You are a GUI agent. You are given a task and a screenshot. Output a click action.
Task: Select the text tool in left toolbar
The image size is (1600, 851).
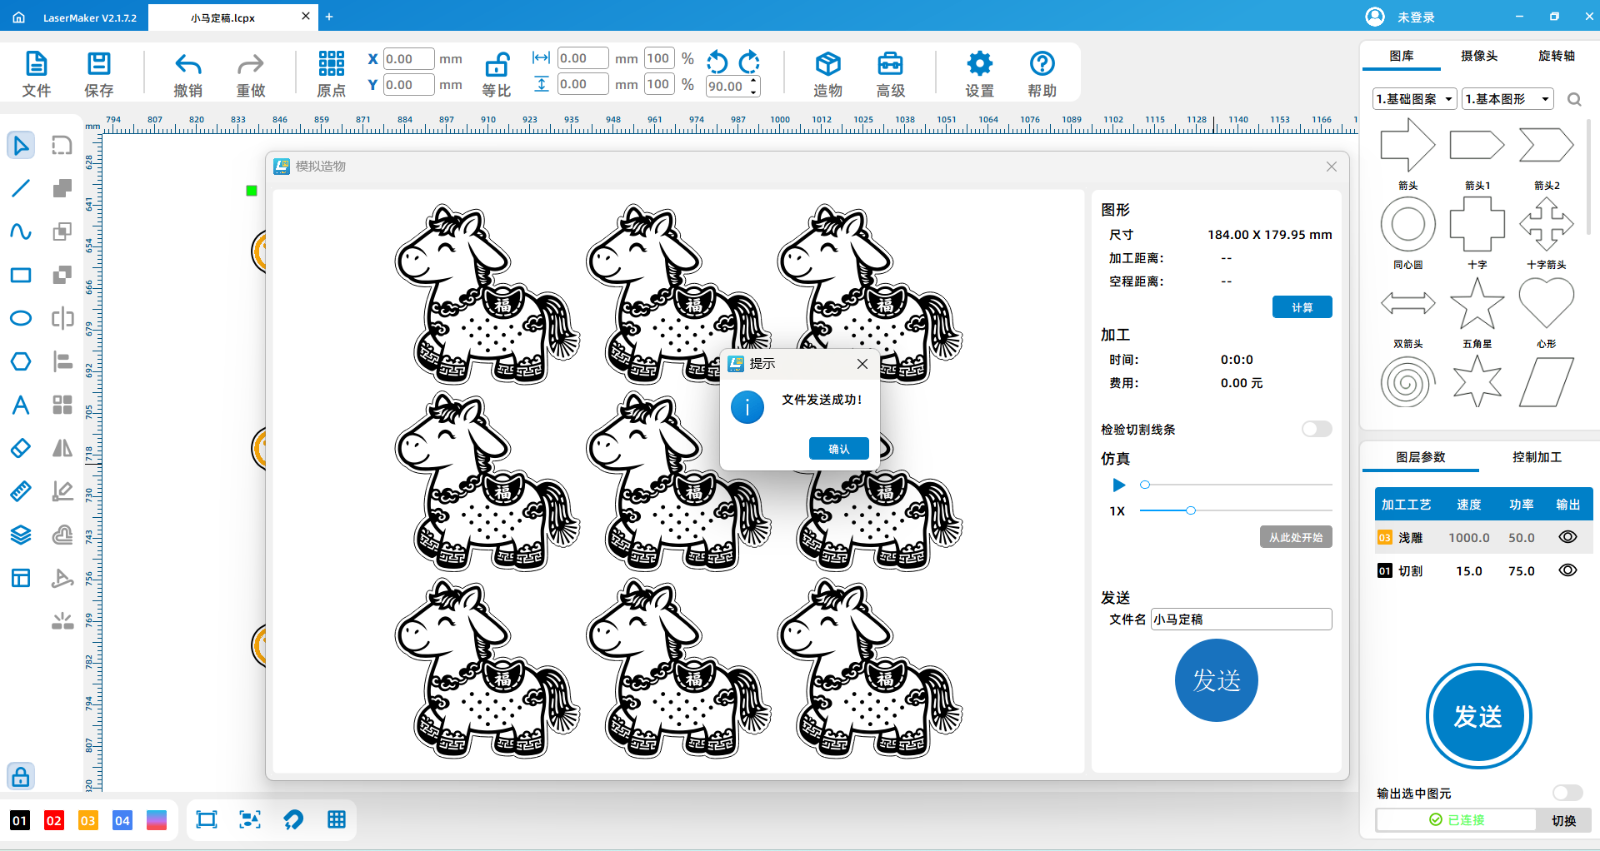click(x=21, y=405)
